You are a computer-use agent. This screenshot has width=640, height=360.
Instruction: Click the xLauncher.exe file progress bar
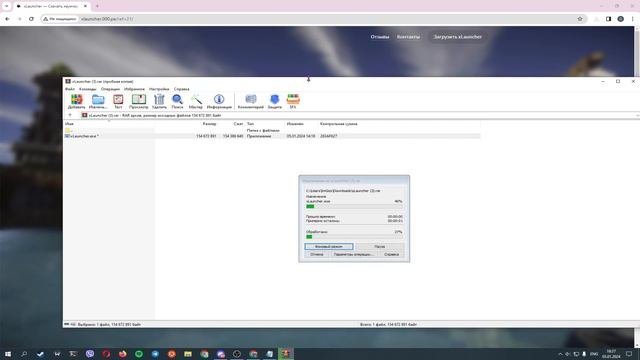pos(354,207)
